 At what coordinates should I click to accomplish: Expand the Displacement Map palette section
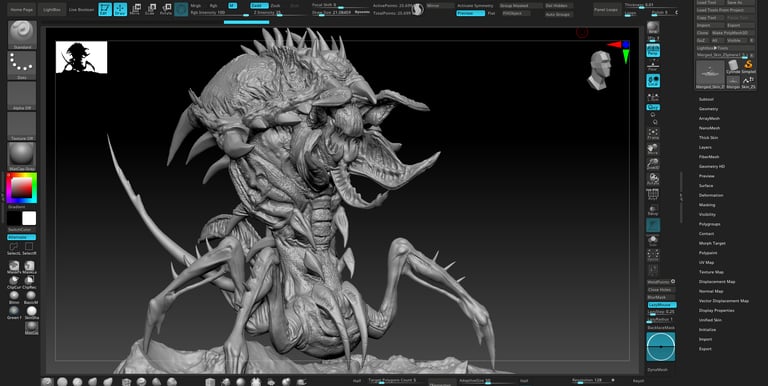tap(717, 282)
